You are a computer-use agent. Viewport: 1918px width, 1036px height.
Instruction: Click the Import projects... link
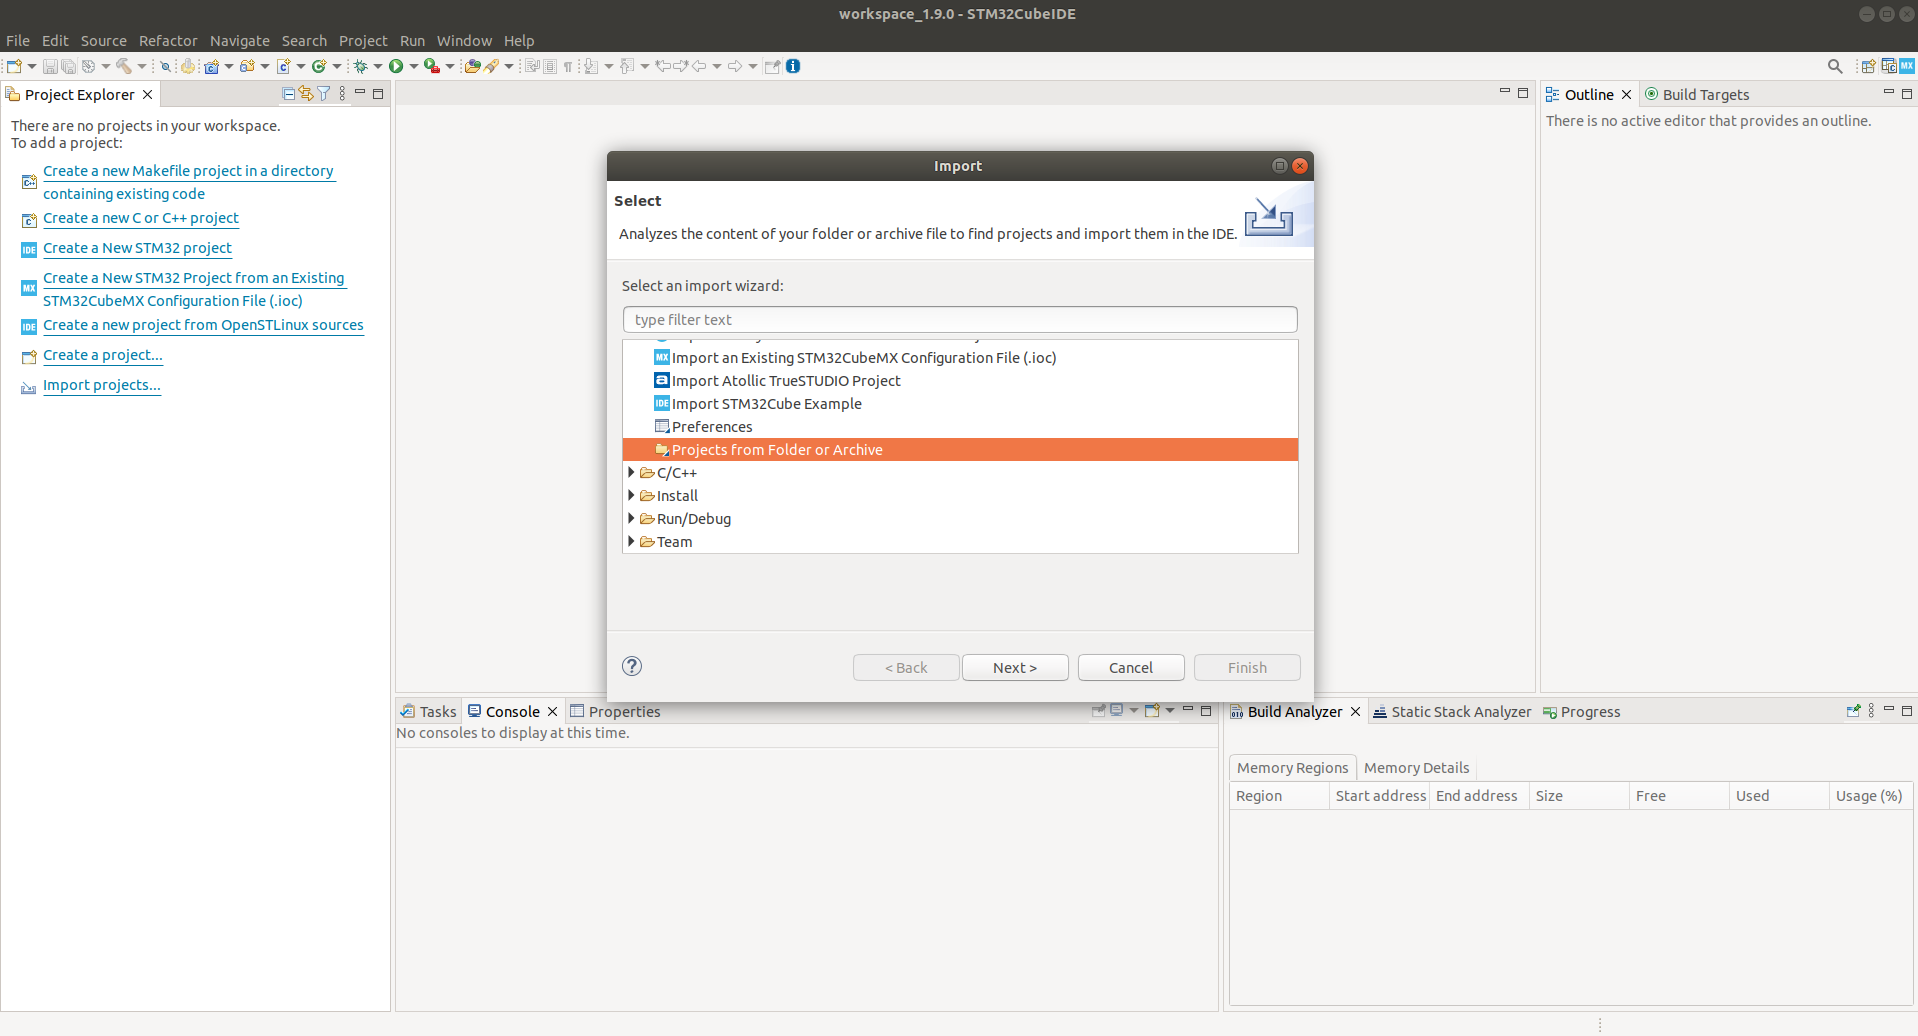click(x=101, y=385)
